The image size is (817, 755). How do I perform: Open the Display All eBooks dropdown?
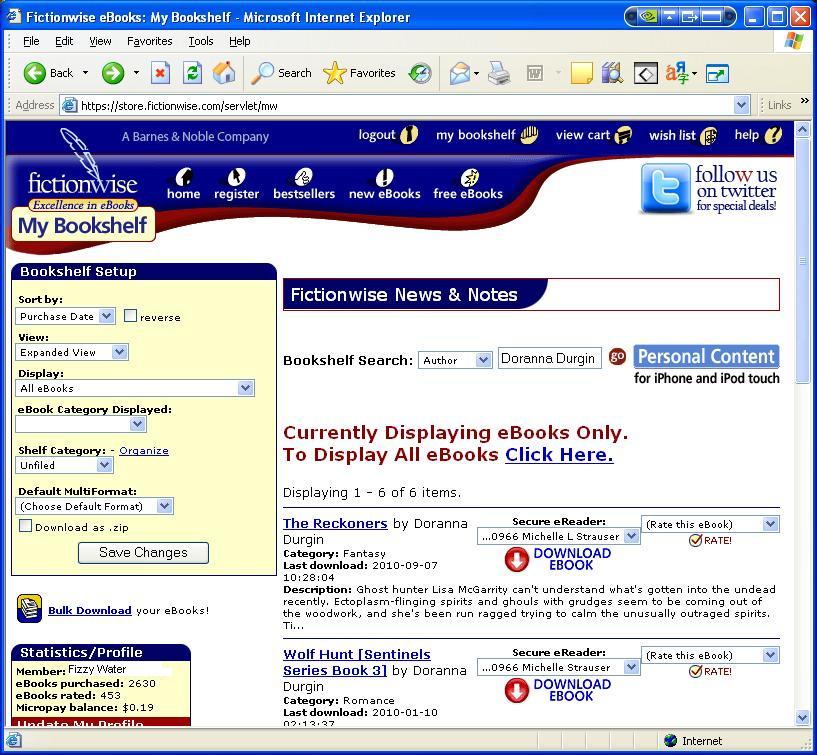pyautogui.click(x=135, y=388)
